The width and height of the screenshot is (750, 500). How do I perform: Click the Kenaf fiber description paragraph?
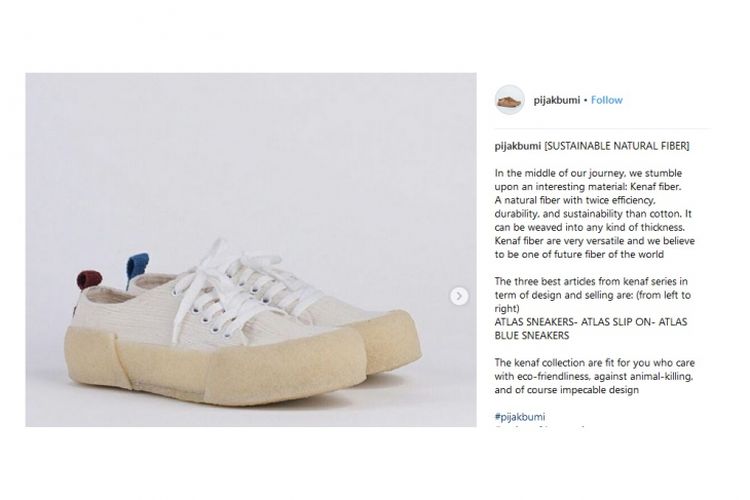(595, 213)
